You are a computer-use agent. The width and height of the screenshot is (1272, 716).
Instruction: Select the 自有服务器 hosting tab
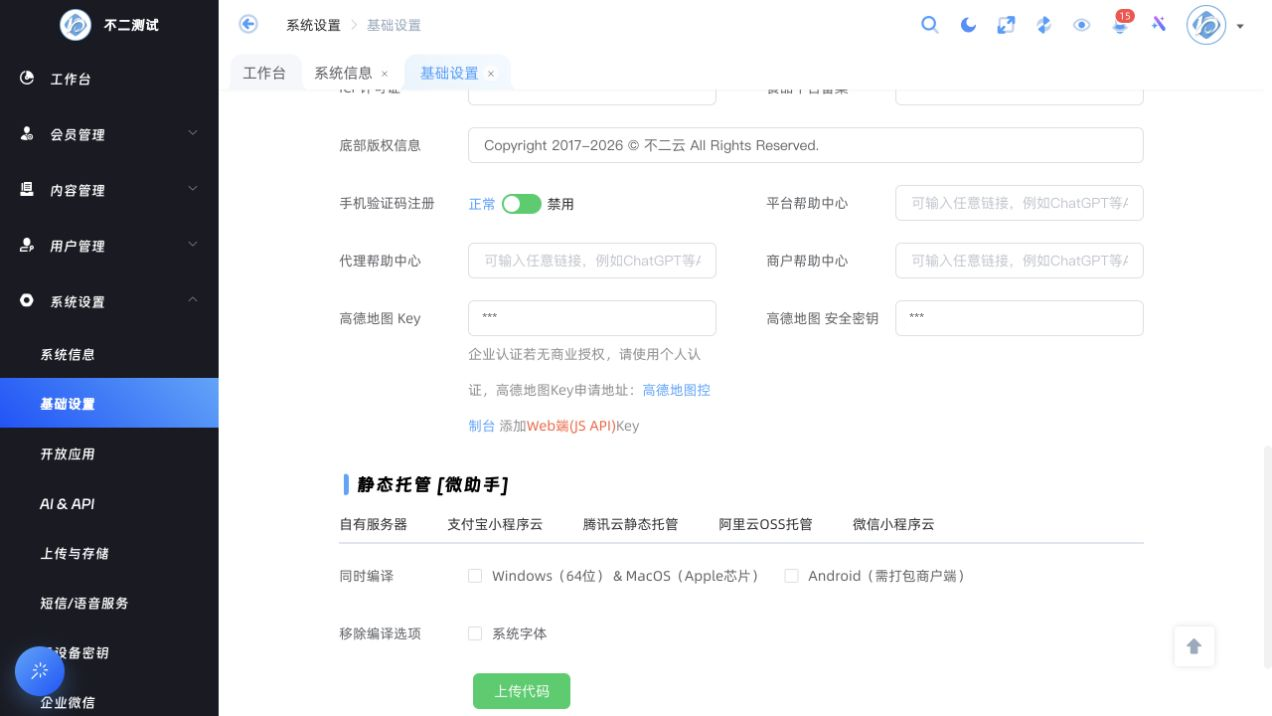pos(373,524)
